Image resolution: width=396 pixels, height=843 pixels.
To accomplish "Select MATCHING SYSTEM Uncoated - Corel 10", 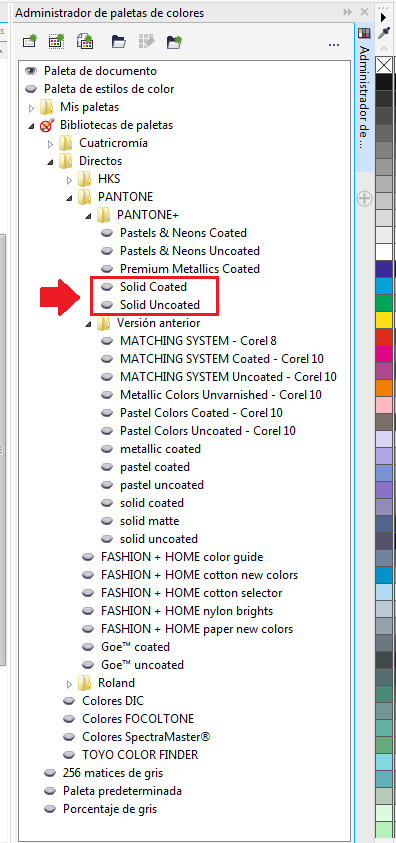I will tap(228, 377).
